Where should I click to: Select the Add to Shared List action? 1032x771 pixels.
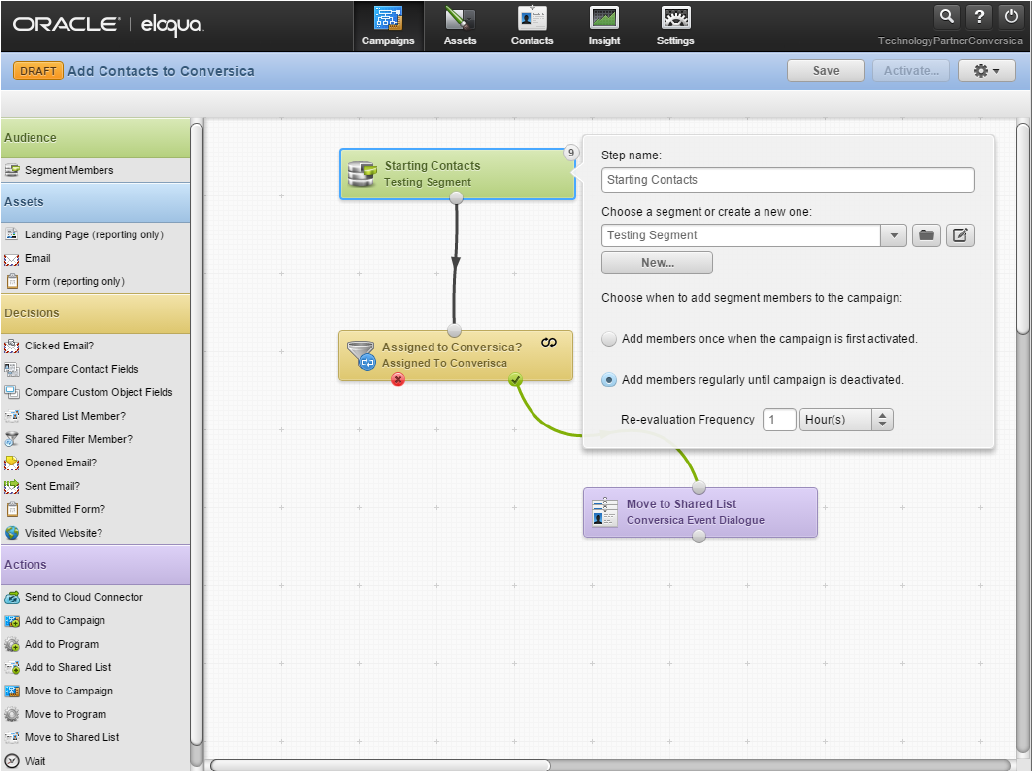tap(95, 667)
